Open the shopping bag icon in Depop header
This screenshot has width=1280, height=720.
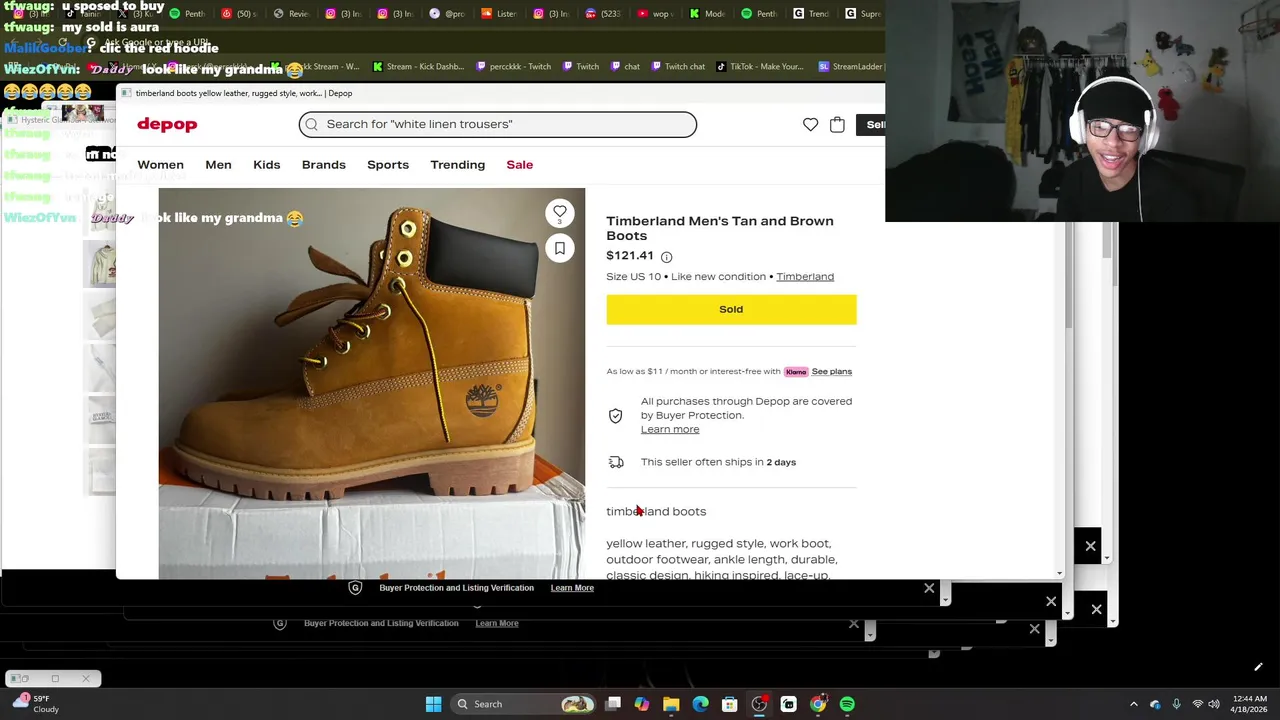[x=837, y=124]
